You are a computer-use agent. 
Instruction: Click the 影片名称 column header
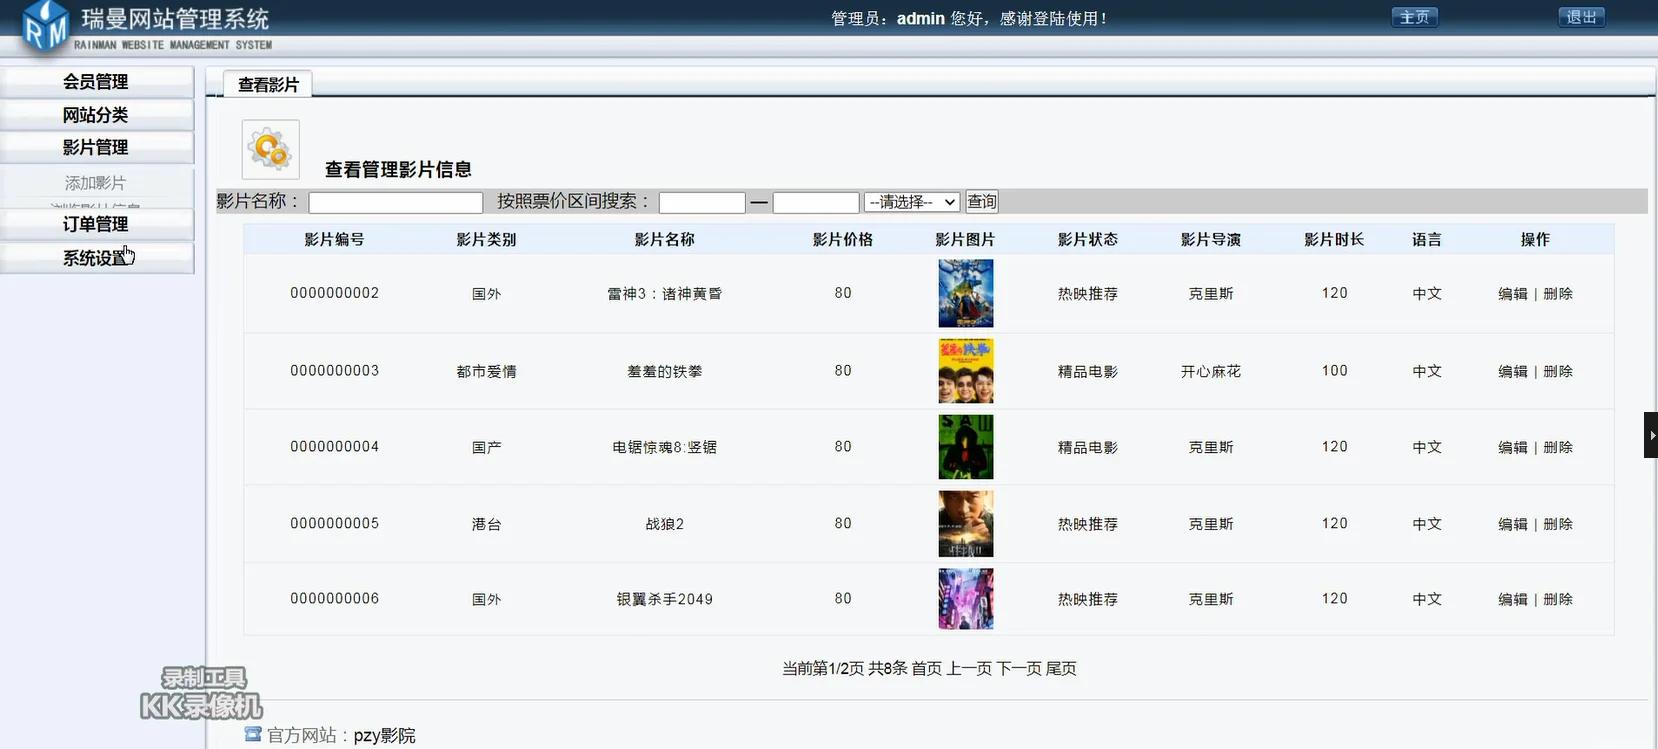tap(664, 239)
